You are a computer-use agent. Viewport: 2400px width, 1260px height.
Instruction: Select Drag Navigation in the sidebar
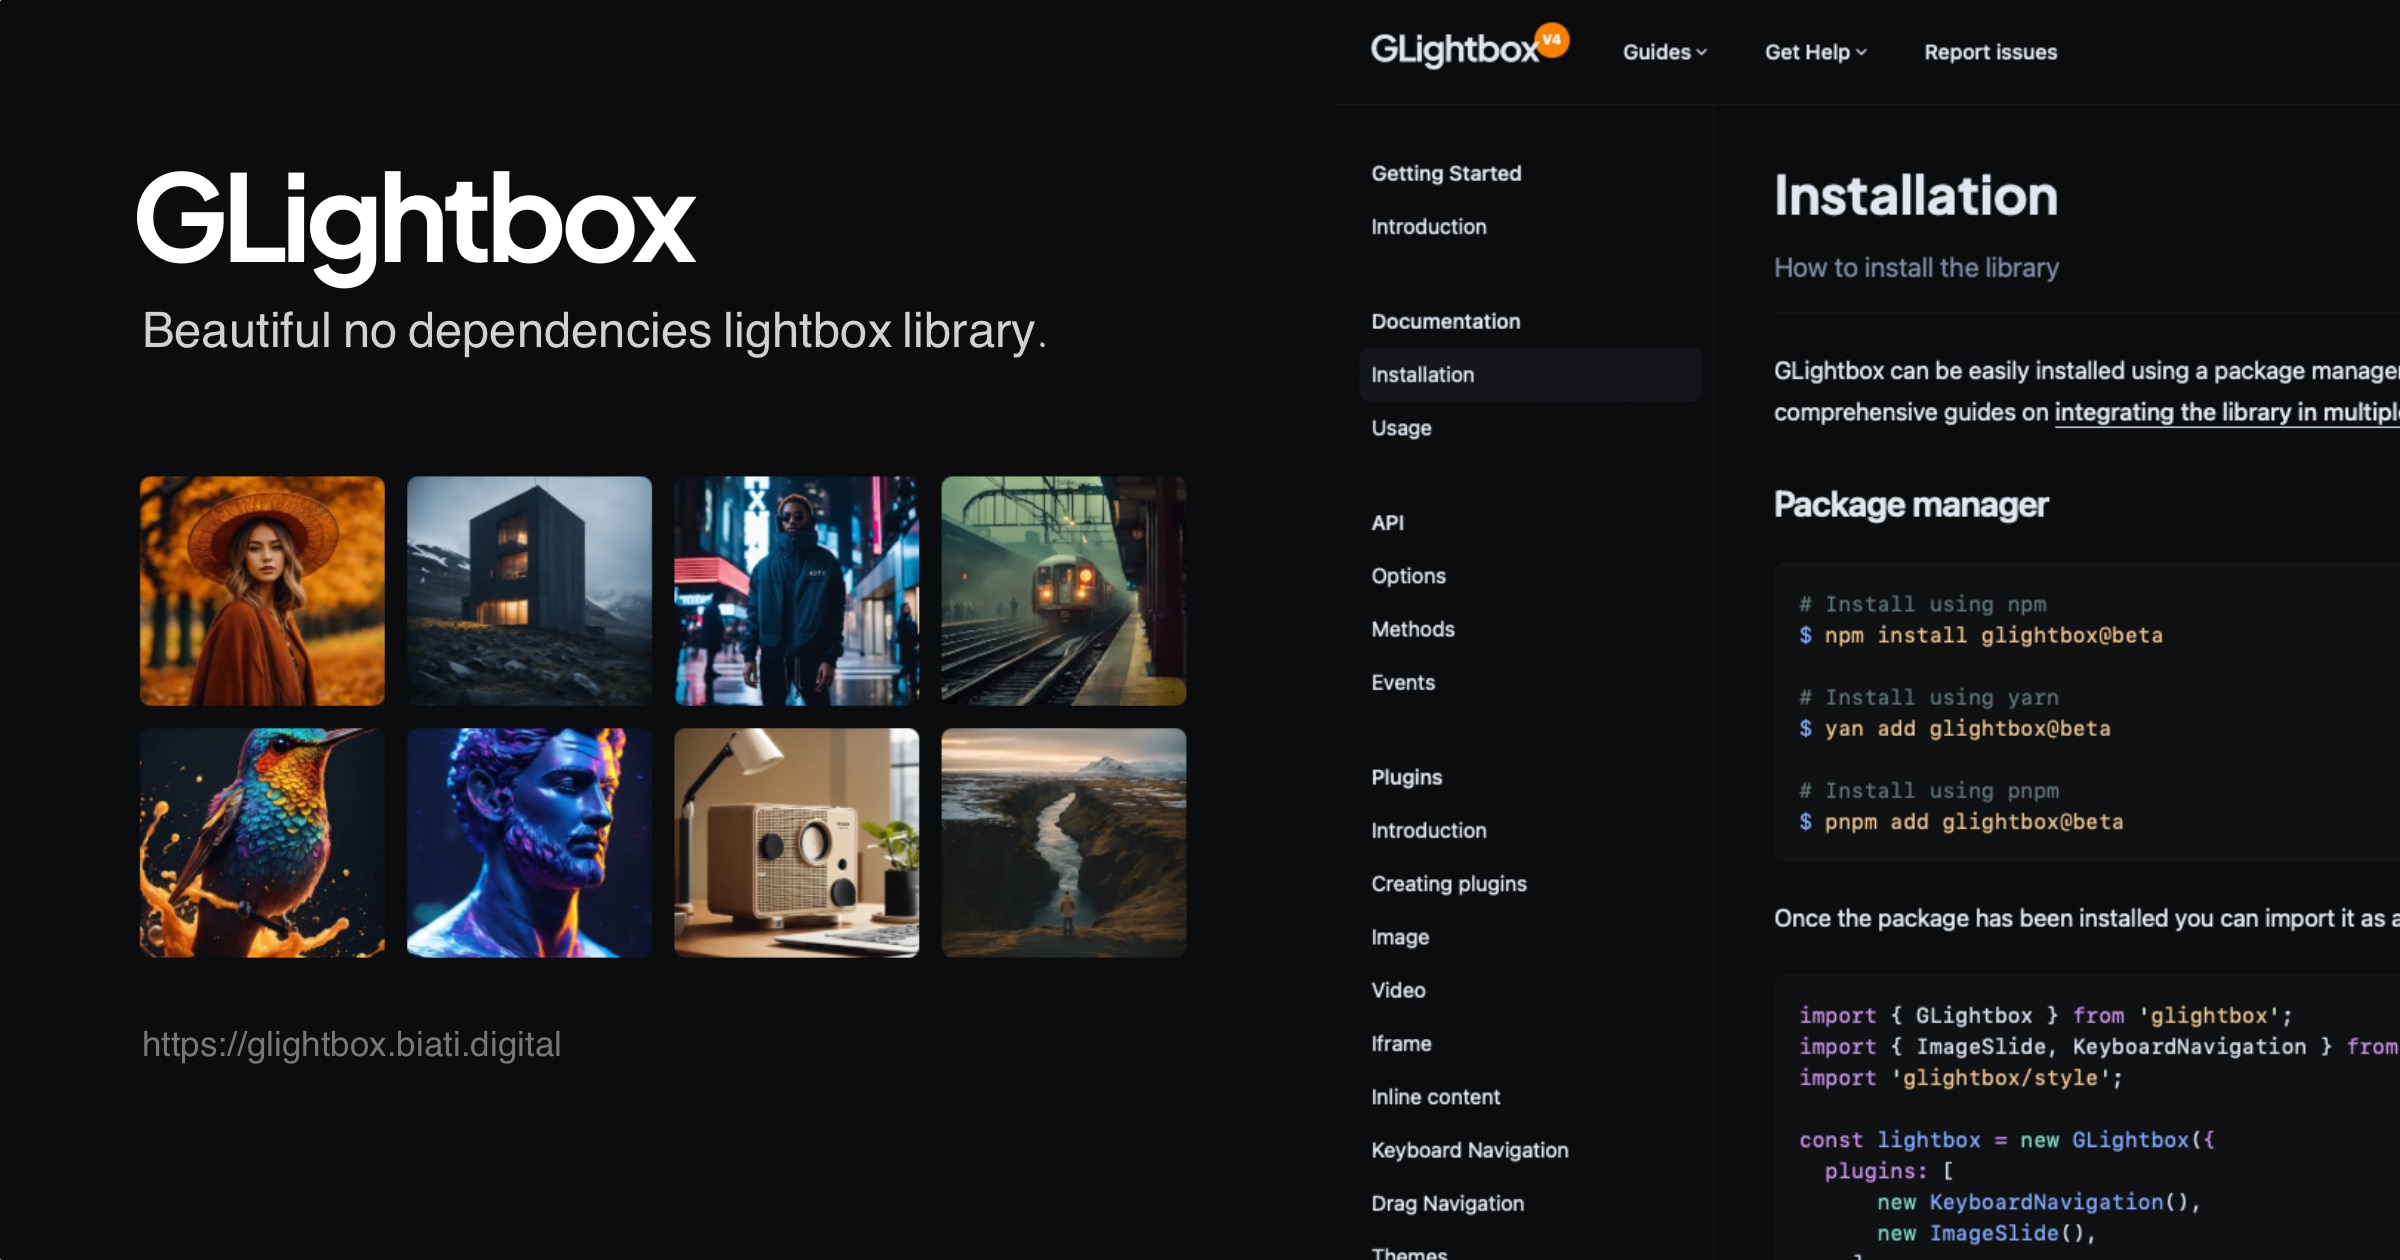(x=1447, y=1202)
